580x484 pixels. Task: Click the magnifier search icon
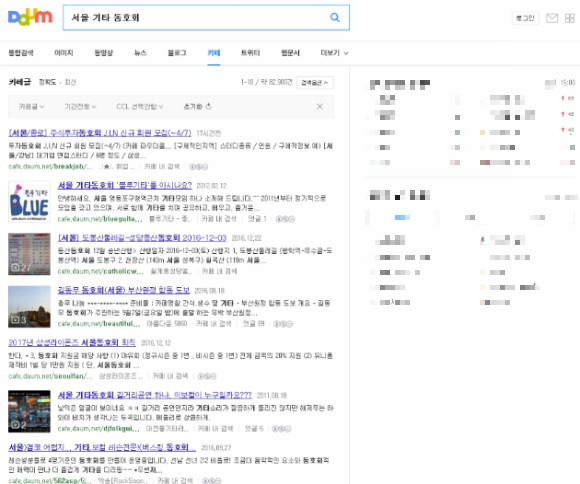(335, 17)
